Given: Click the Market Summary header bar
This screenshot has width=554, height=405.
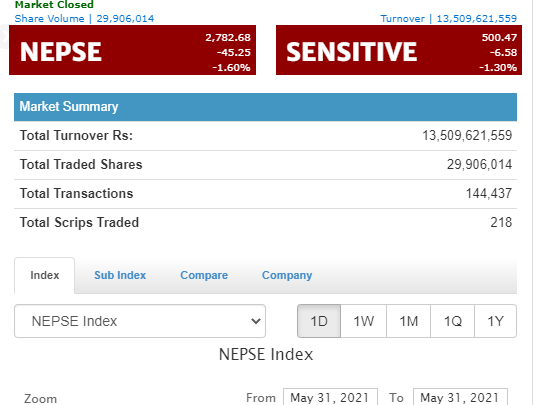Looking at the screenshot, I should (265, 107).
